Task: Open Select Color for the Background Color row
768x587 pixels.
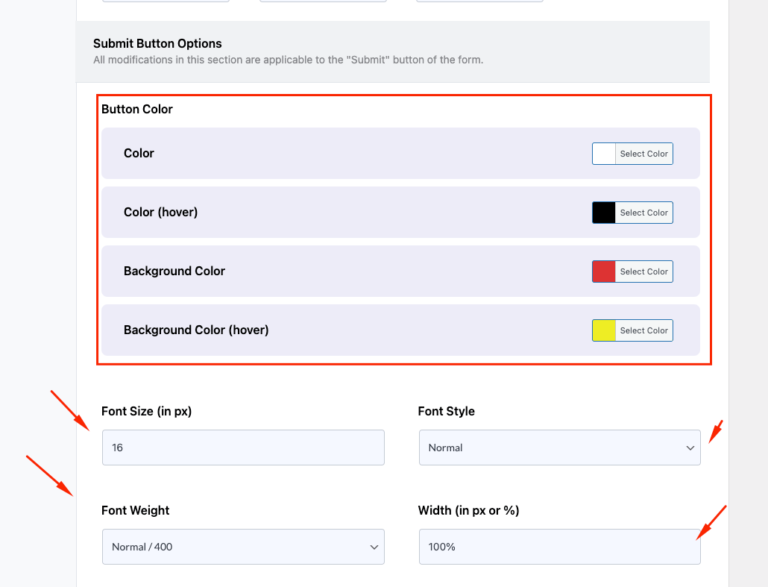Action: tap(644, 271)
